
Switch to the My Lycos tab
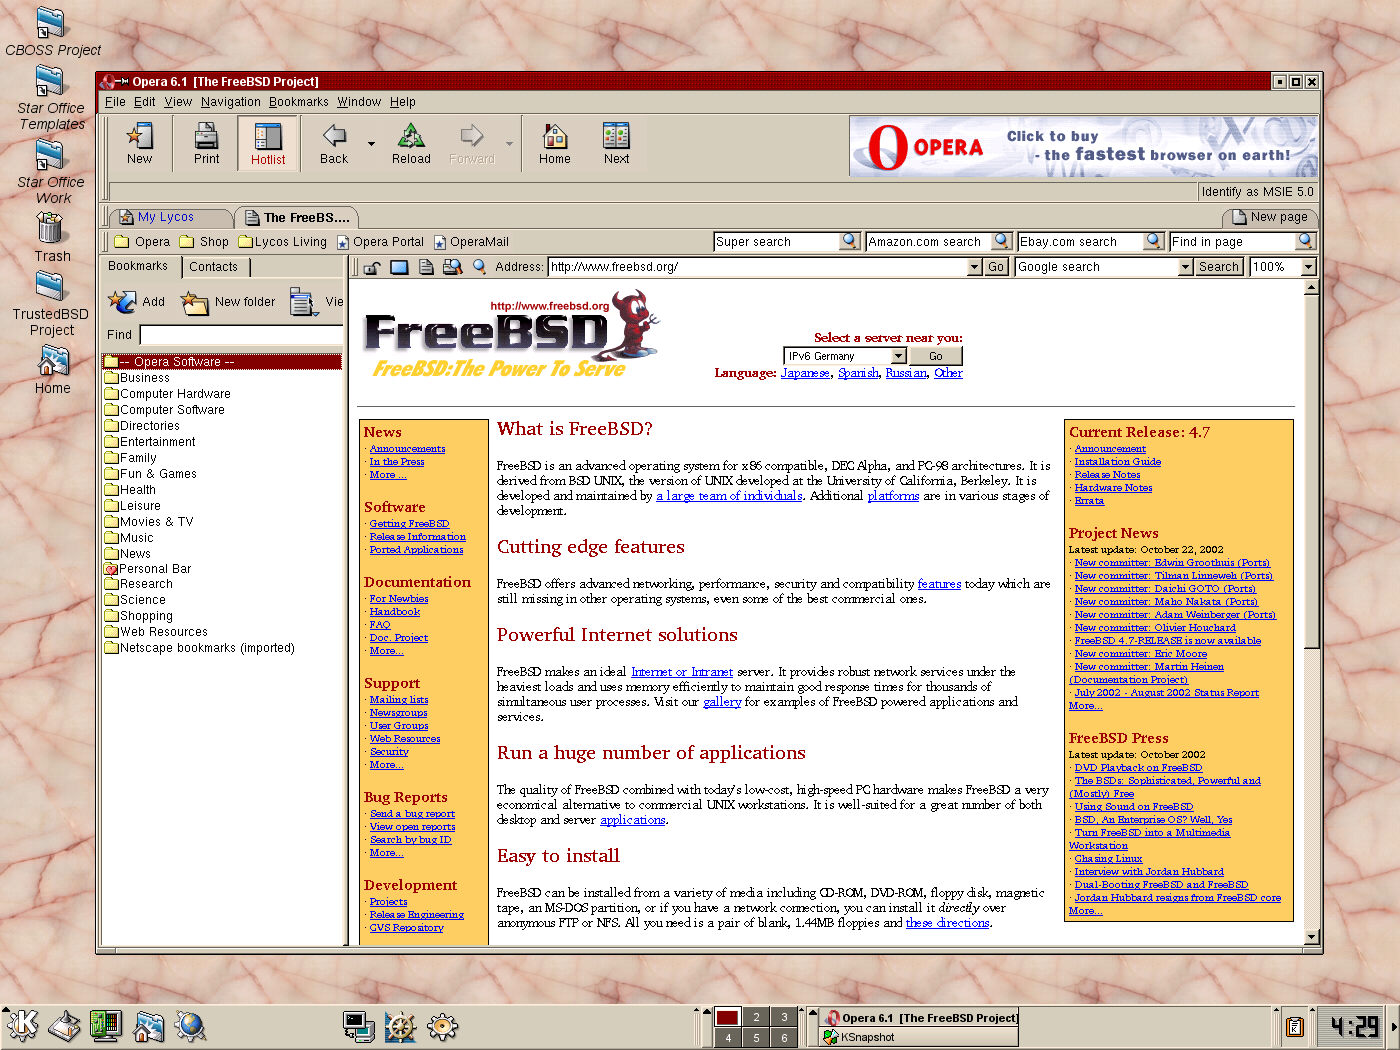pyautogui.click(x=166, y=217)
